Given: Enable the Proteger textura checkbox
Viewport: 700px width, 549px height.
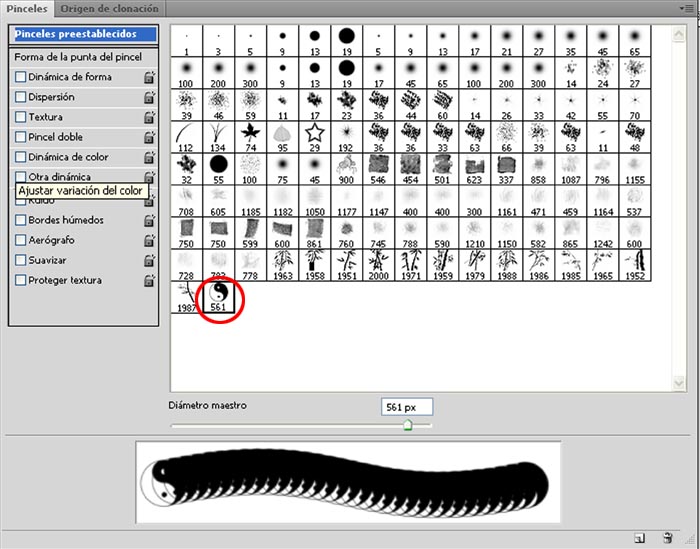Looking at the screenshot, I should coord(21,280).
